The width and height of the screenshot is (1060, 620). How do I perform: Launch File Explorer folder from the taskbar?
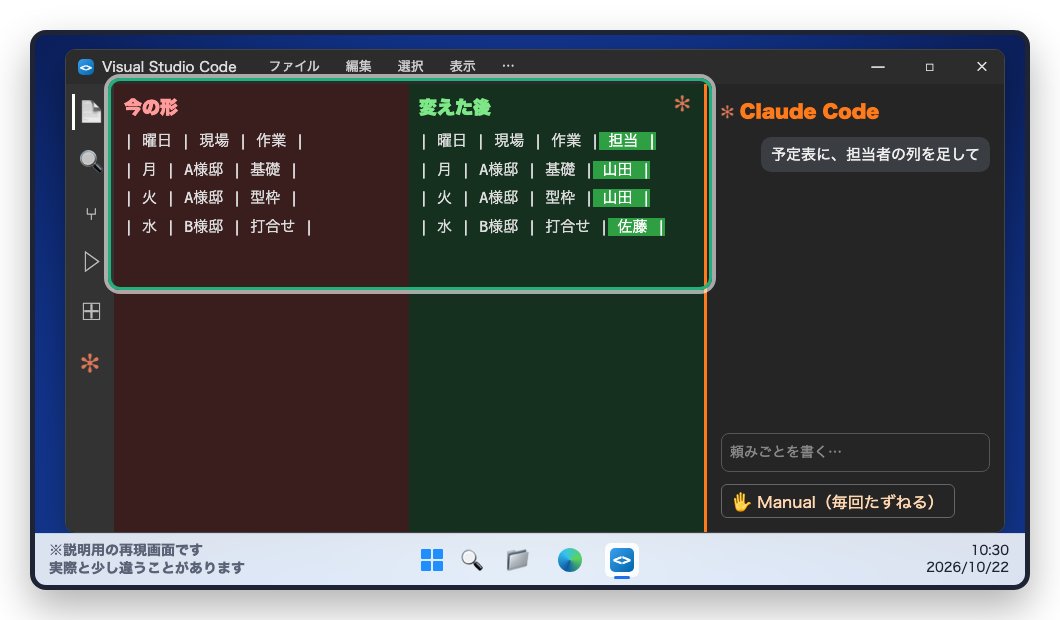tap(518, 560)
